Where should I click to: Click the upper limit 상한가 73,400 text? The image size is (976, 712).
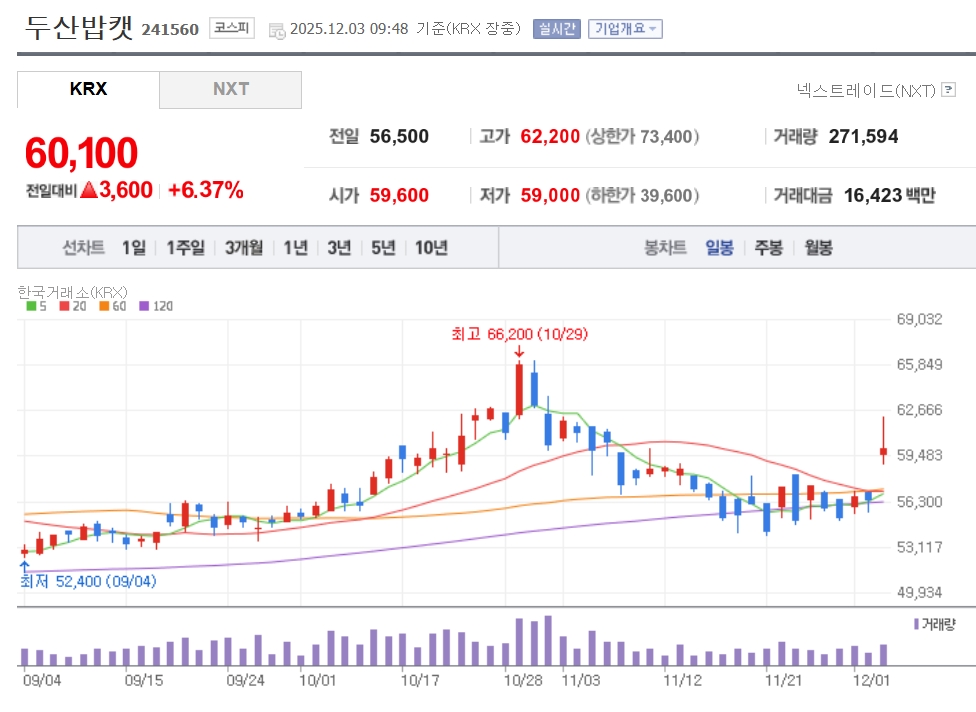coord(642,136)
